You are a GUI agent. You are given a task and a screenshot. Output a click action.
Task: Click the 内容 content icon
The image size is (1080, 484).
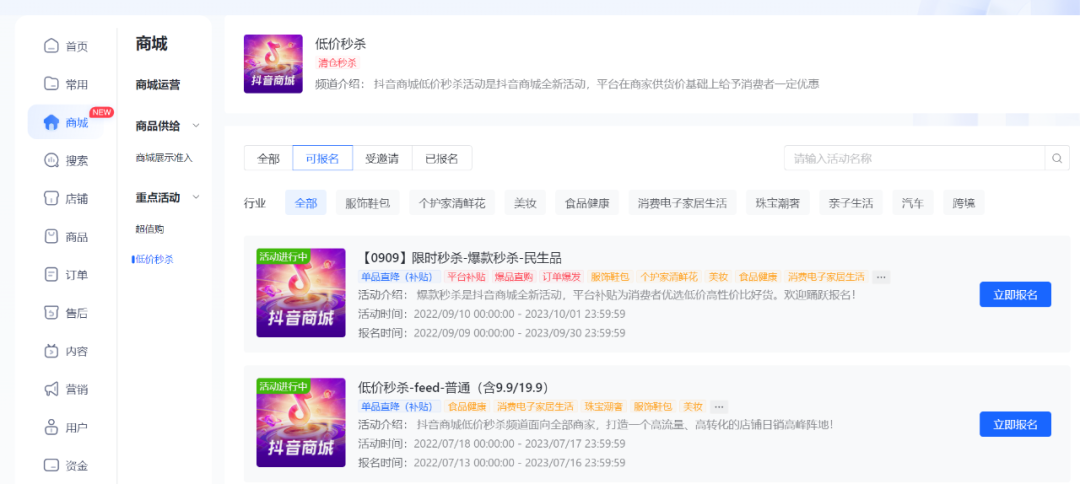click(51, 351)
